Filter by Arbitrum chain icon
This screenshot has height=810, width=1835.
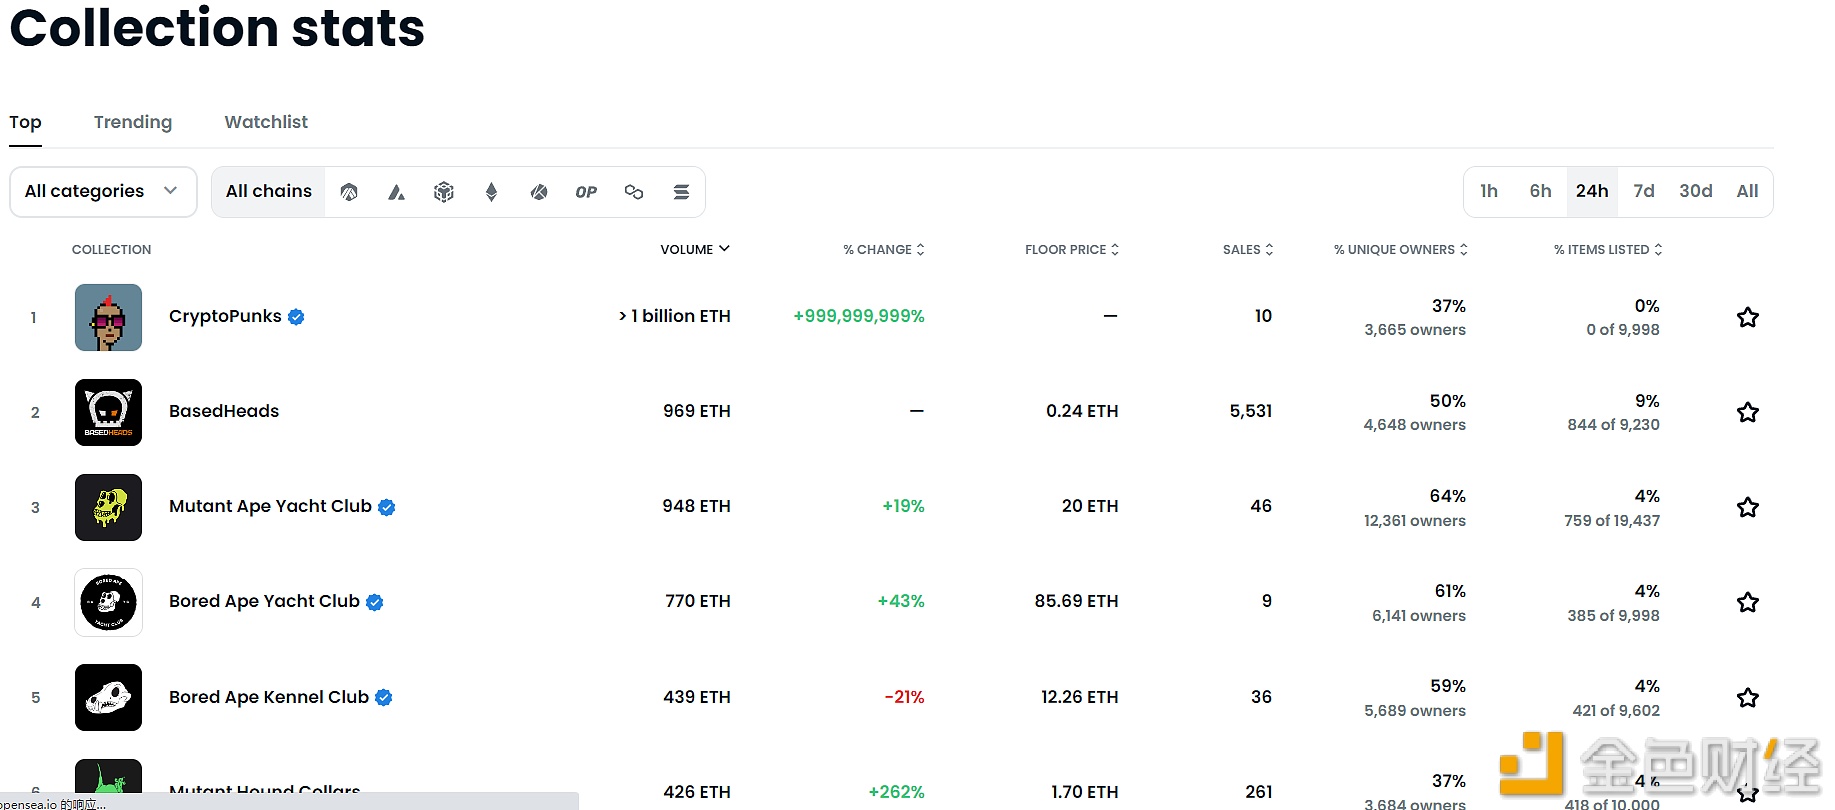coord(349,192)
